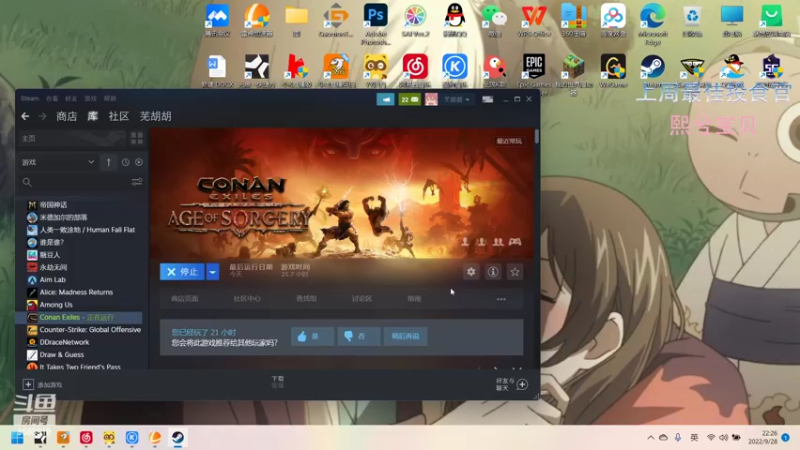Switch Steam to Big Picture mode icon
This screenshot has width=800, height=450.
click(x=488, y=99)
